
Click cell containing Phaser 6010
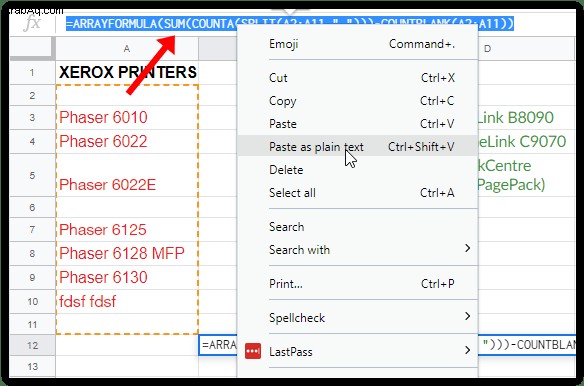[x=127, y=118]
